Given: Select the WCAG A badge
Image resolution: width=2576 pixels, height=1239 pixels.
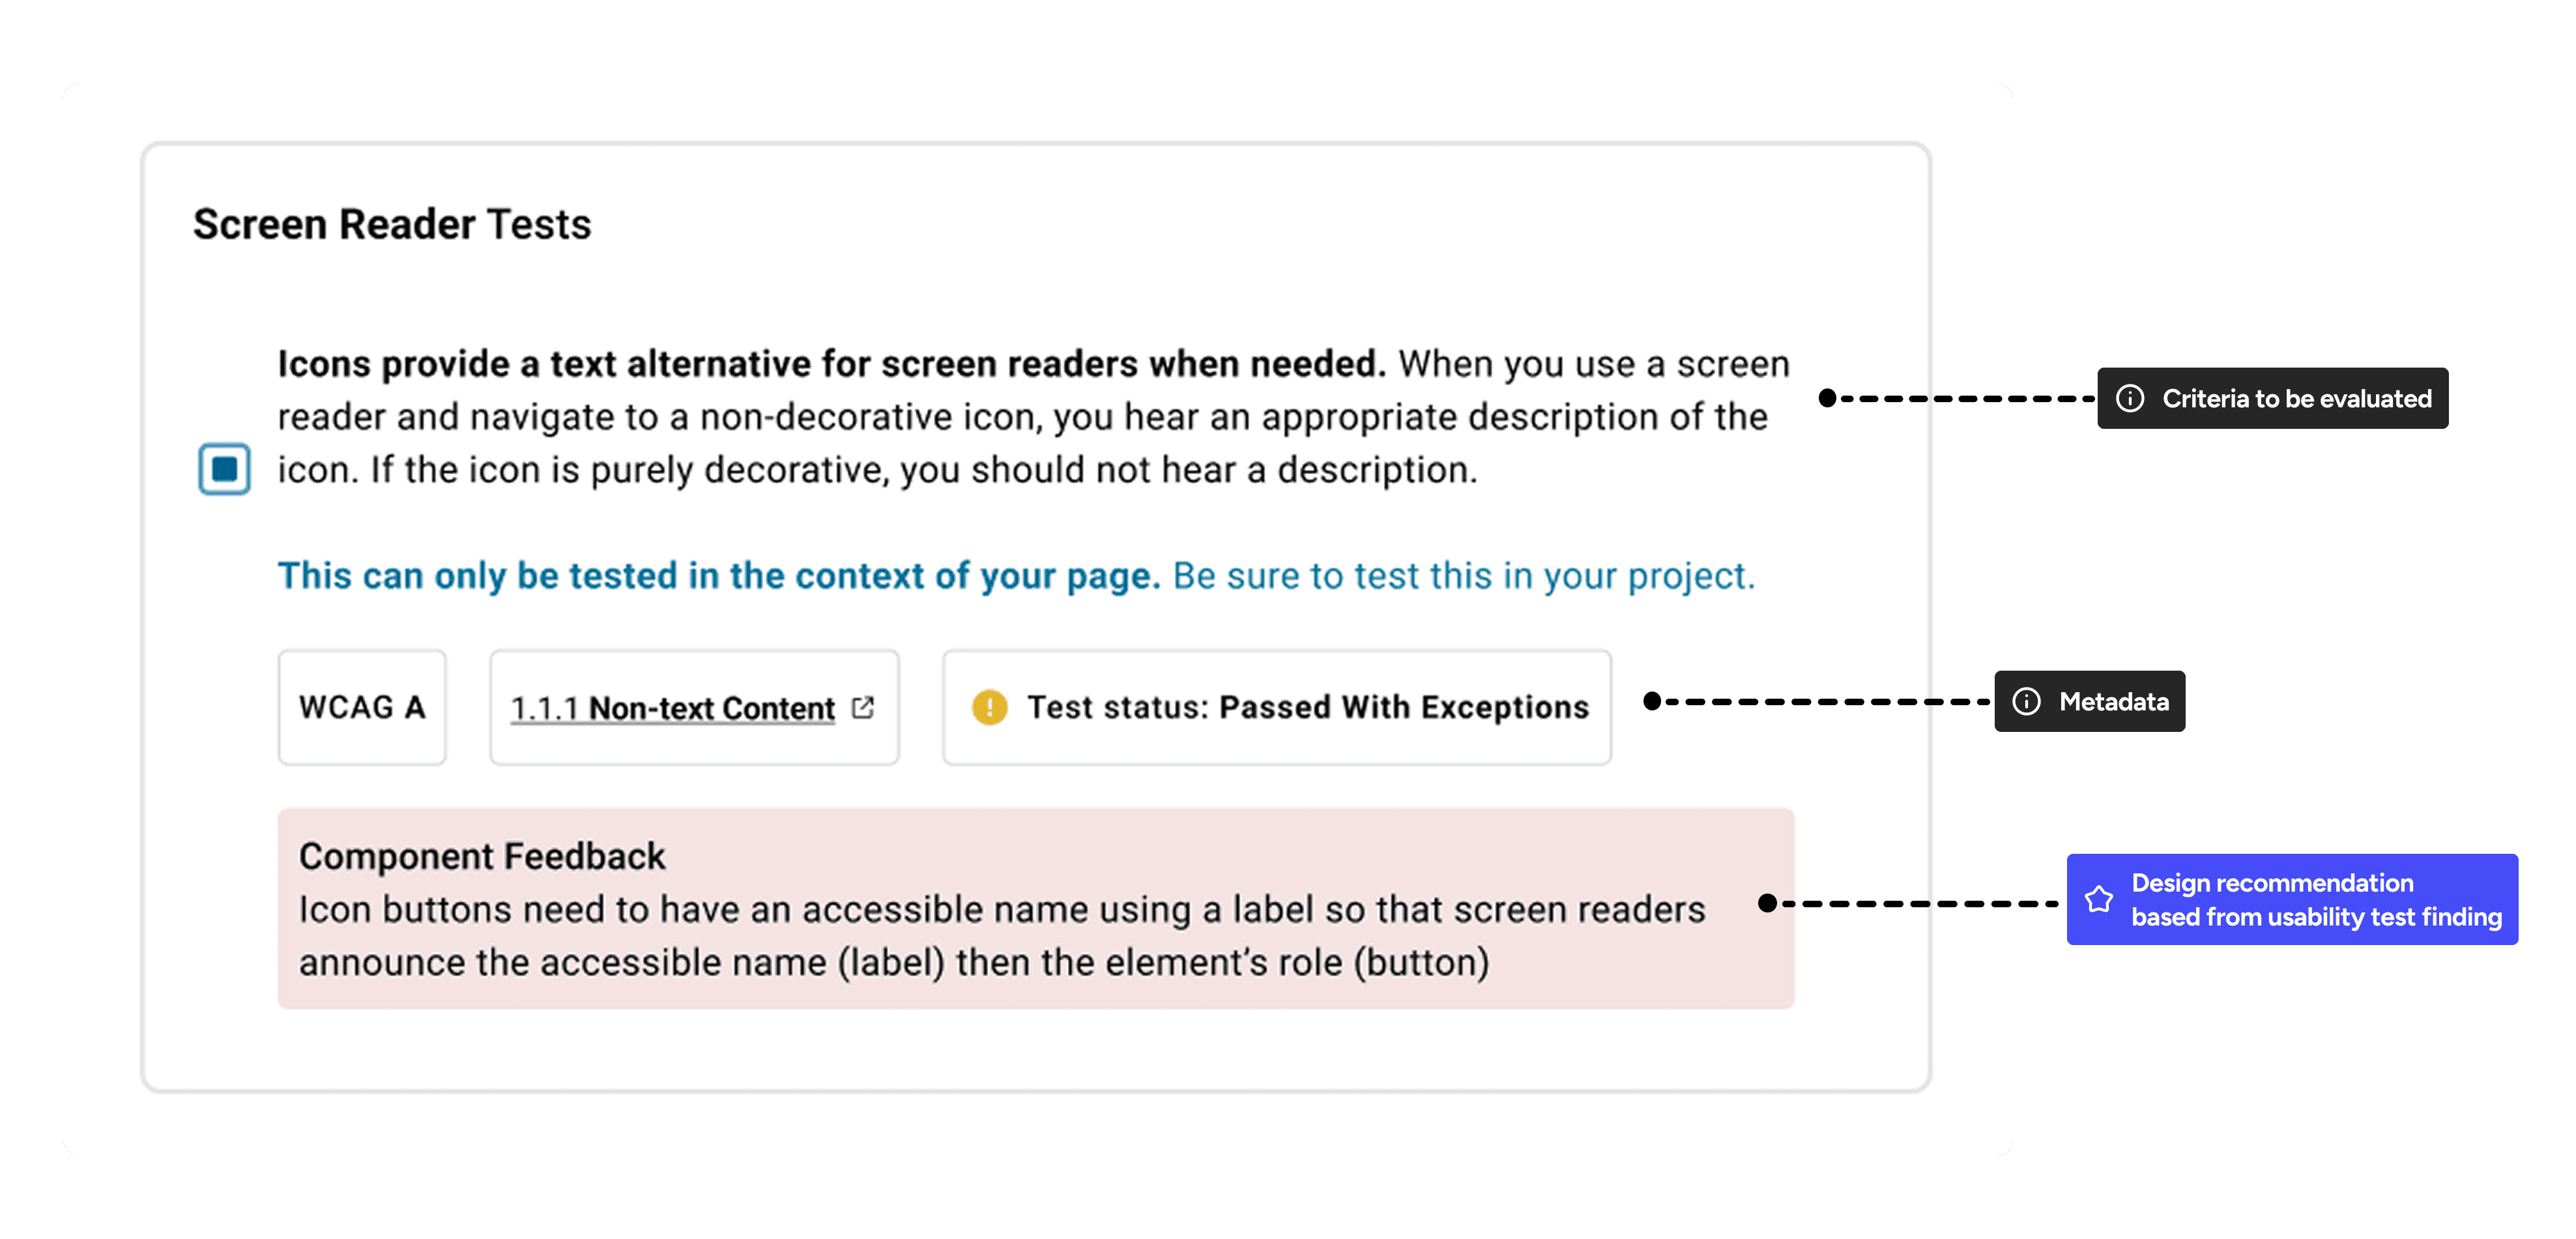Looking at the screenshot, I should (362, 707).
